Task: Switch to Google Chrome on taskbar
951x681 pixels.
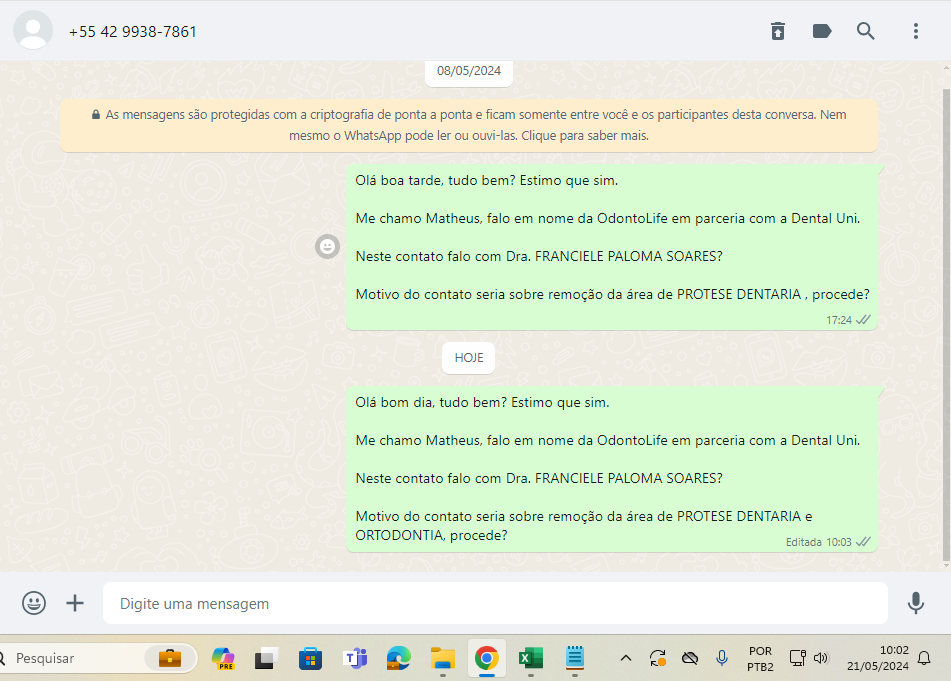Action: click(x=486, y=658)
